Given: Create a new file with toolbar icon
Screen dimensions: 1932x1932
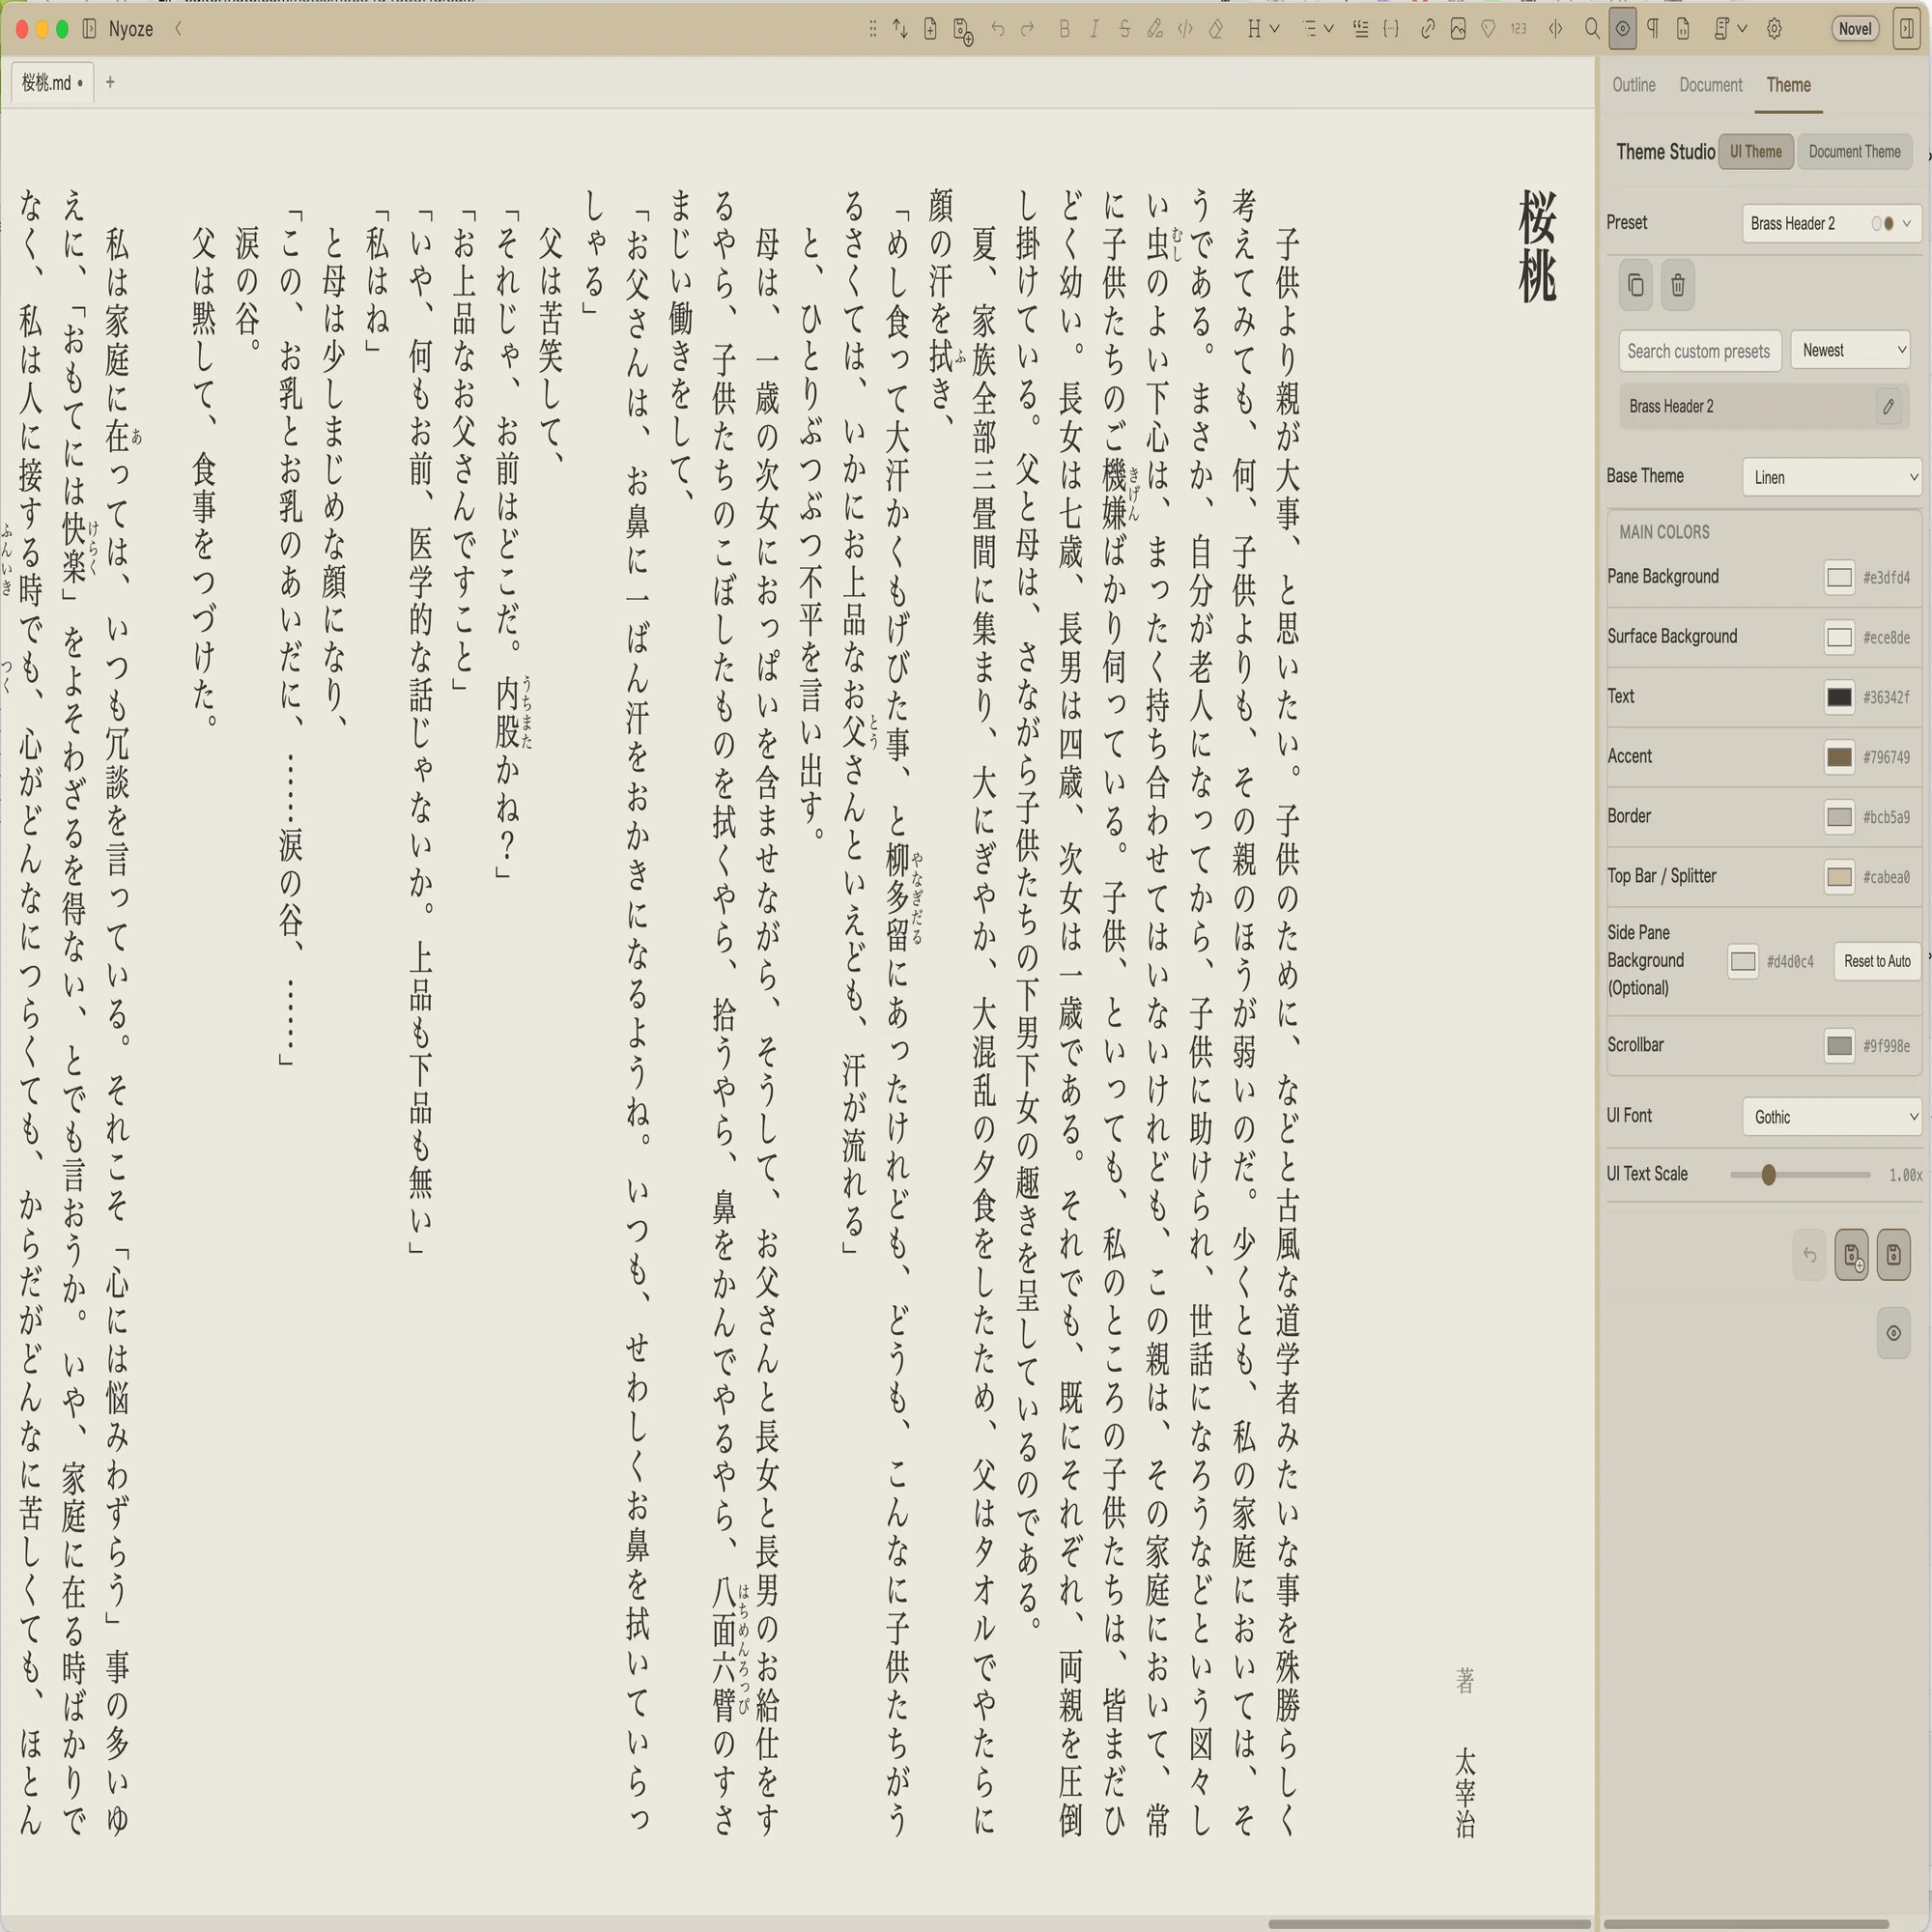Looking at the screenshot, I should pos(931,29).
